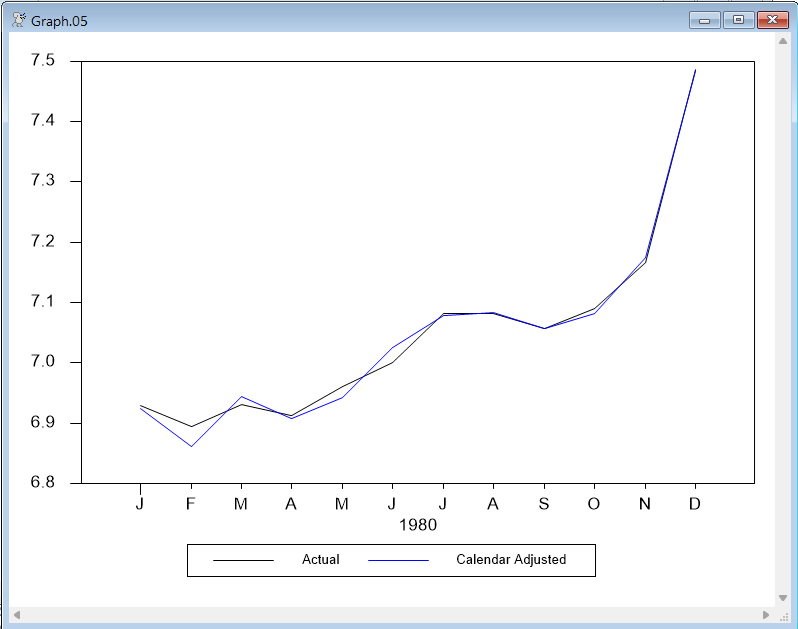Click the black line sample in legend
Viewport: 798px width, 629px height.
243,560
